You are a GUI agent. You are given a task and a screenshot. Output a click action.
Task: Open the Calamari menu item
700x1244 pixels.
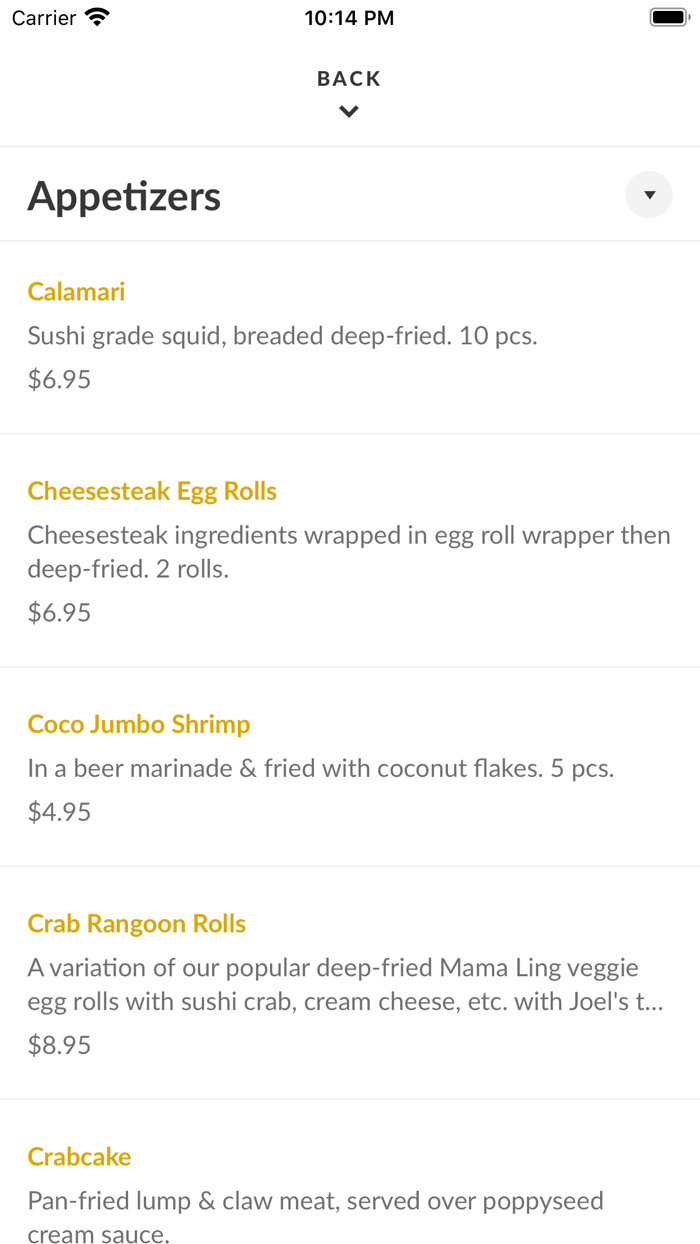pyautogui.click(x=76, y=291)
